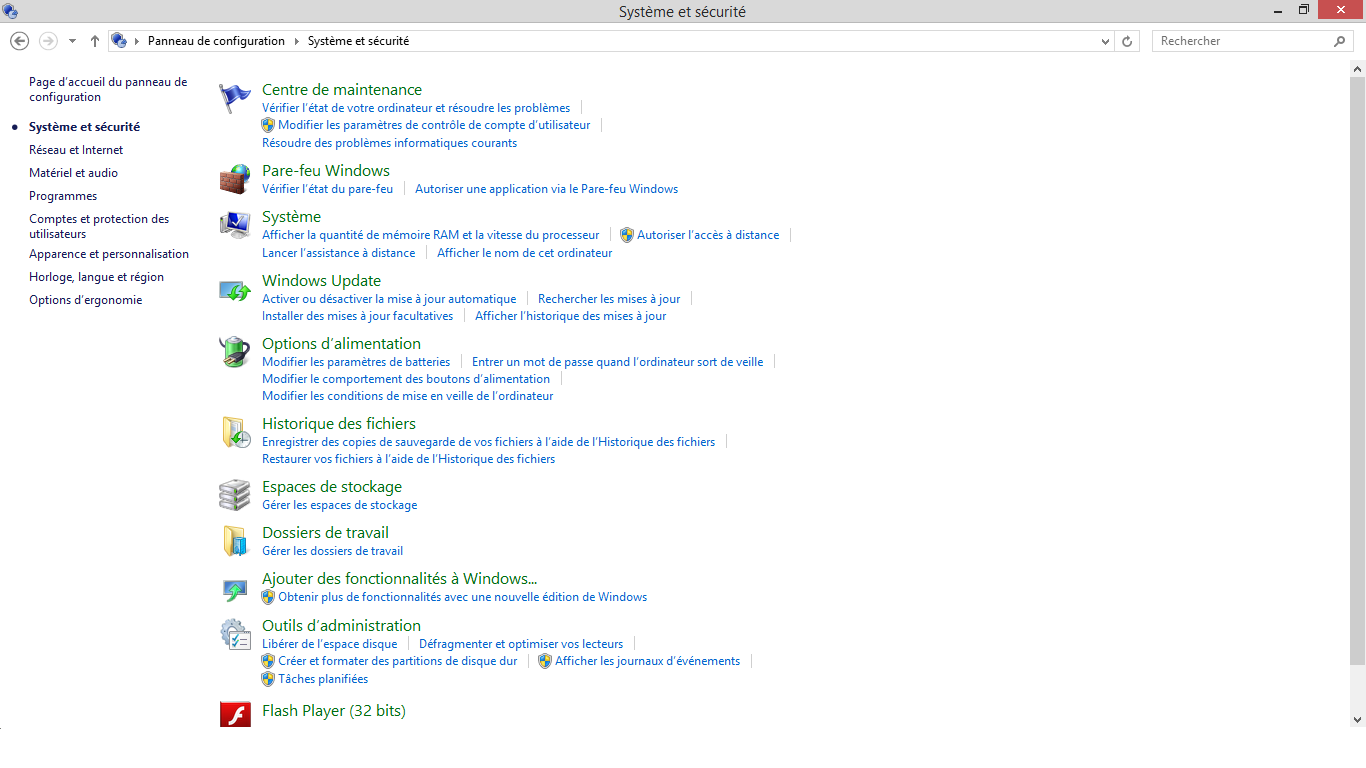Select Horloge, langue et région
Image resolution: width=1366 pixels, height=768 pixels.
tap(96, 277)
